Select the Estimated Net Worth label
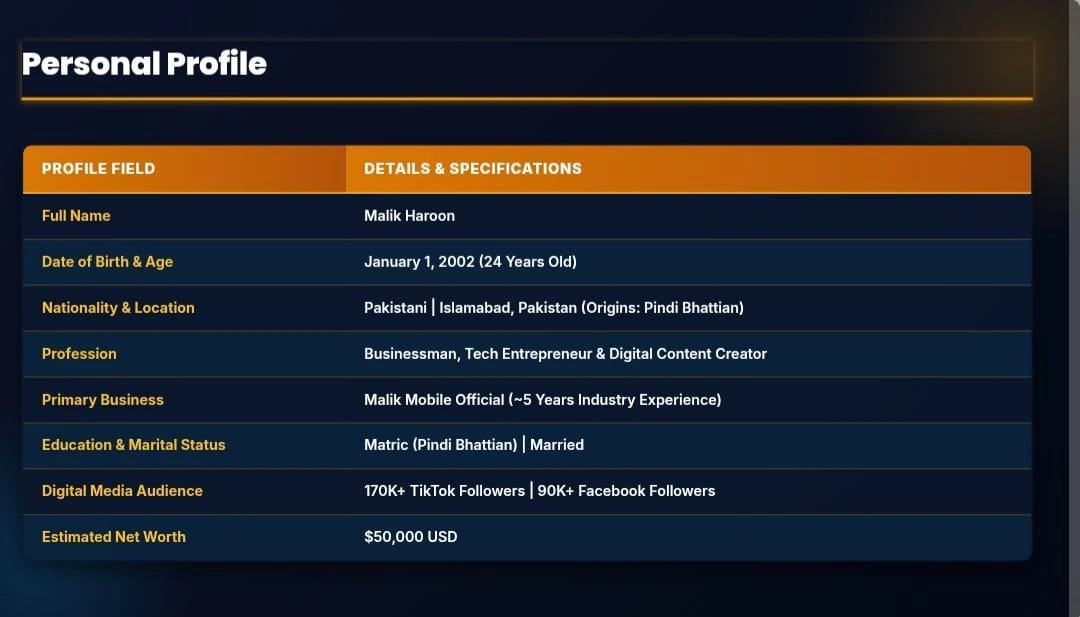The image size is (1080, 617). [x=114, y=537]
